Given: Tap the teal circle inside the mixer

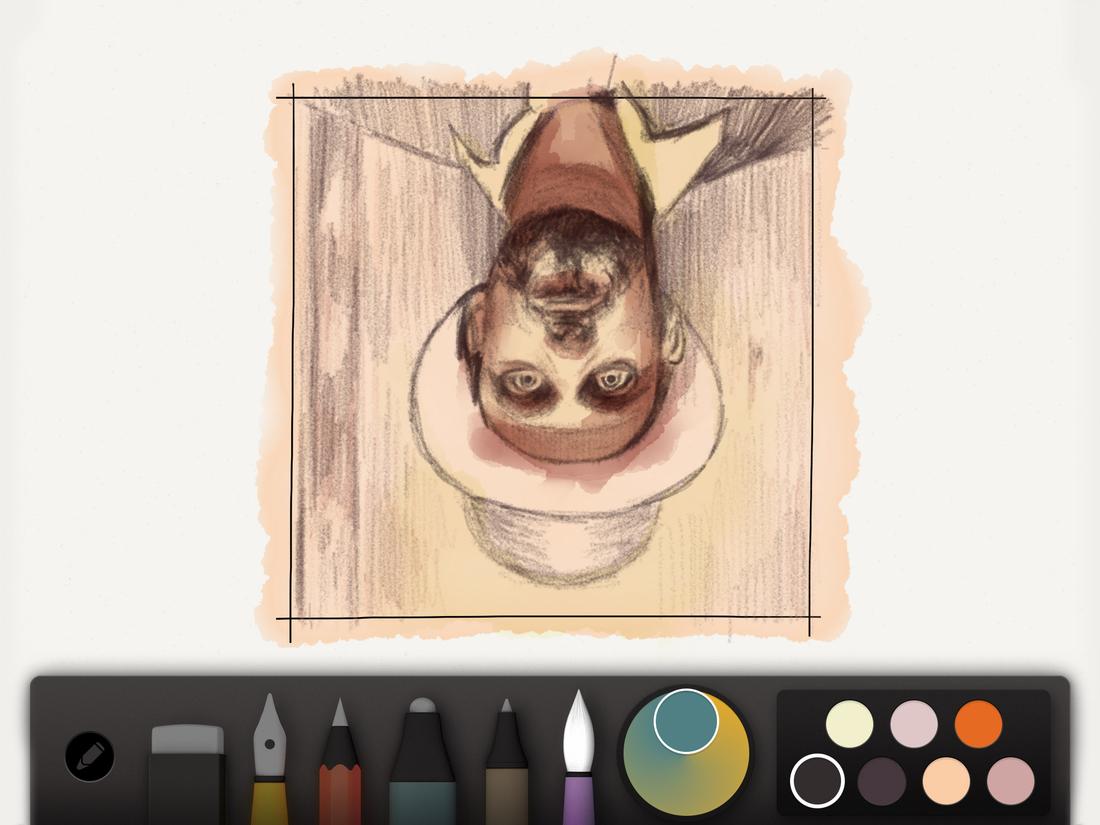Looking at the screenshot, I should click(x=686, y=723).
